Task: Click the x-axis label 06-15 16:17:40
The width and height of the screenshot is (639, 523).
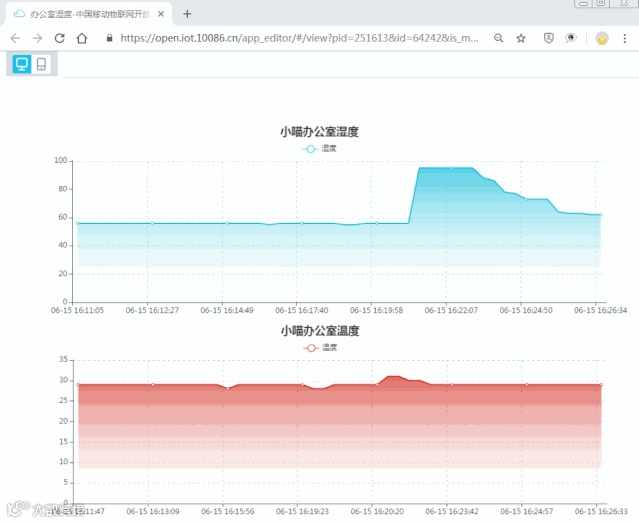Action: click(302, 311)
